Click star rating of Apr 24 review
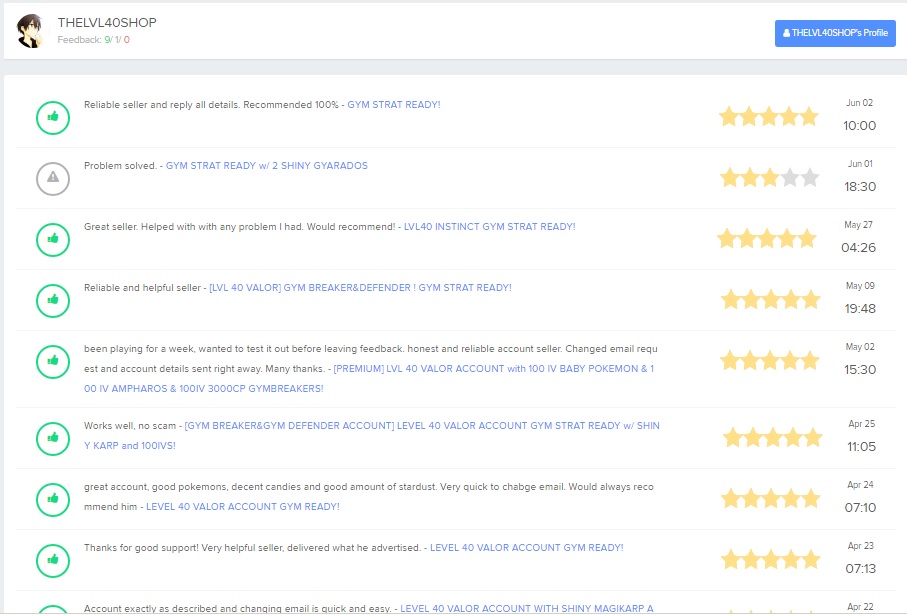The image size is (907, 615). coord(770,498)
